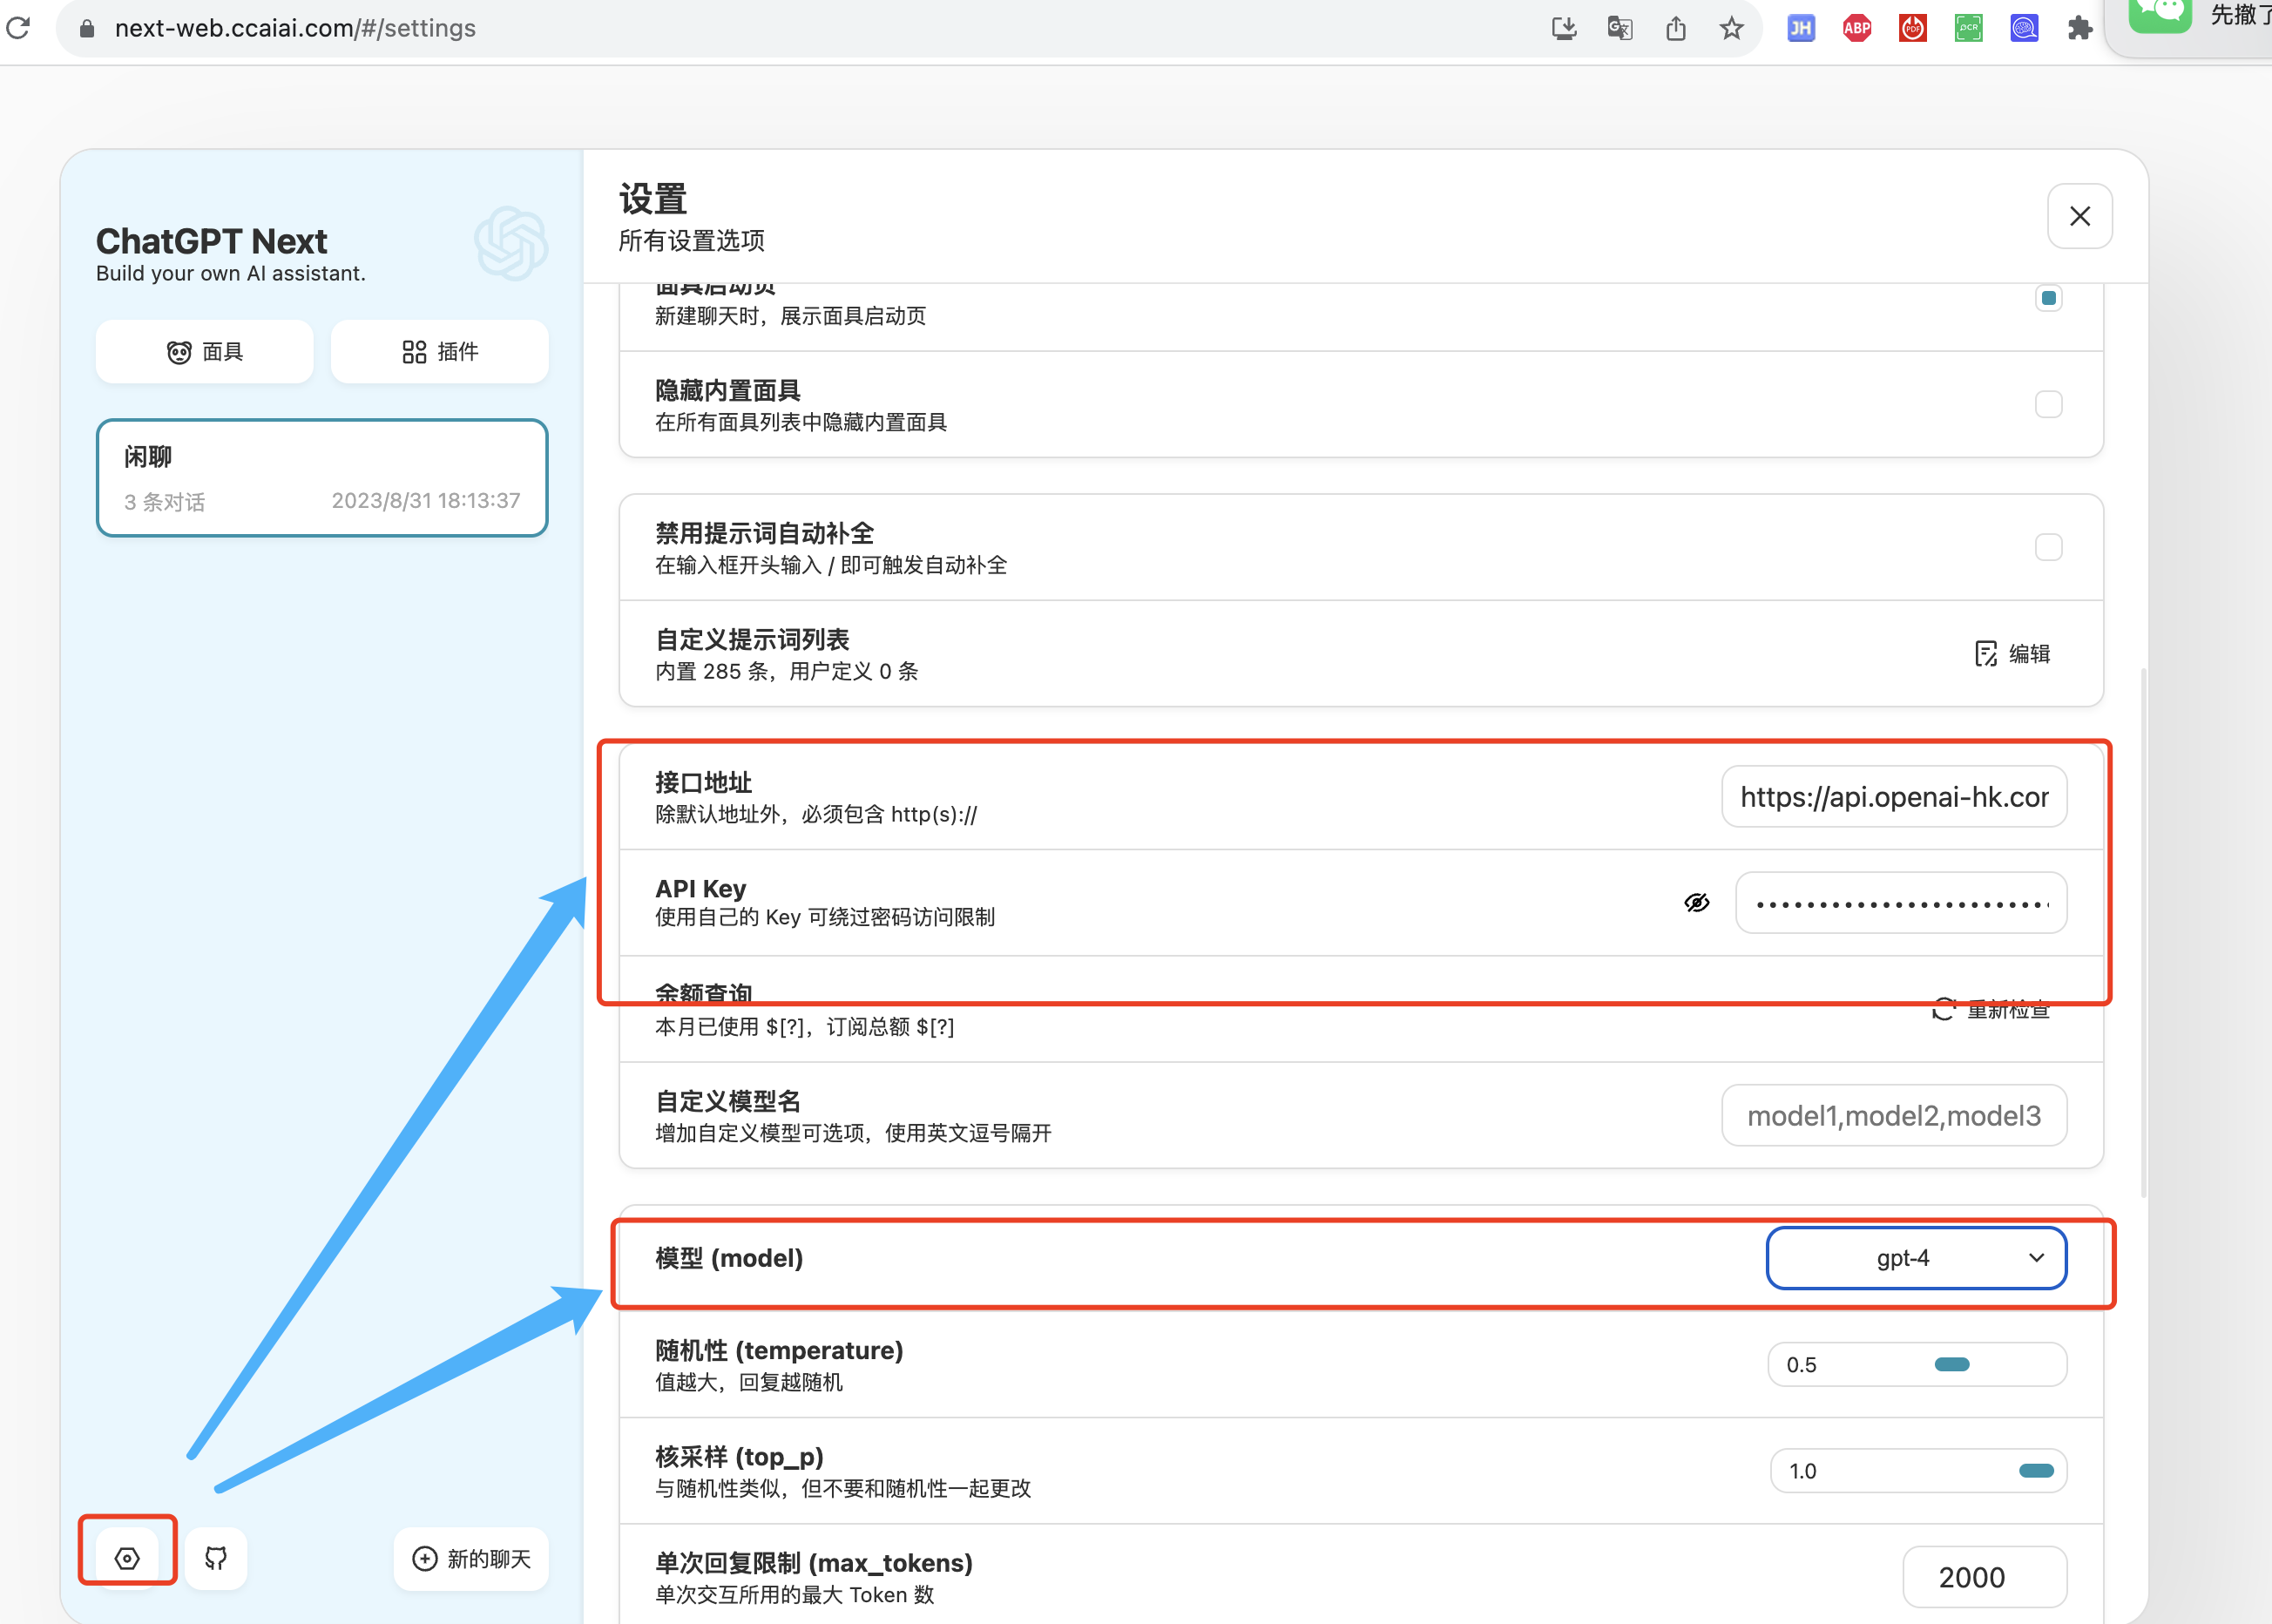The image size is (2272, 1624).
Task: Enable the 隐藏内置面具 checkbox
Action: tap(2048, 404)
